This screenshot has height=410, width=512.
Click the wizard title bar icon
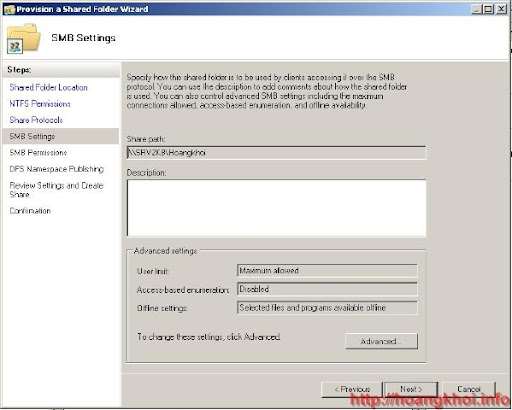pos(9,9)
